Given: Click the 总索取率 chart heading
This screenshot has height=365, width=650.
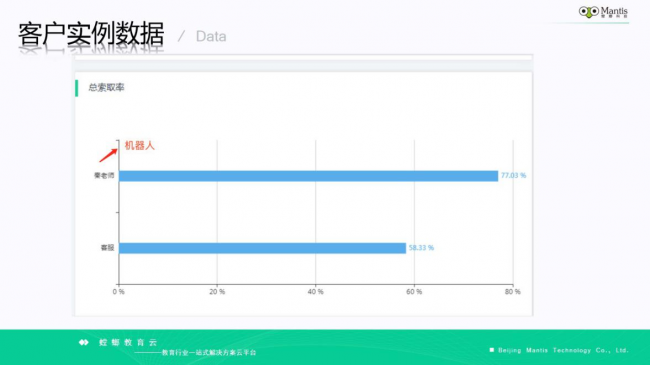Looking at the screenshot, I should pyautogui.click(x=106, y=88).
